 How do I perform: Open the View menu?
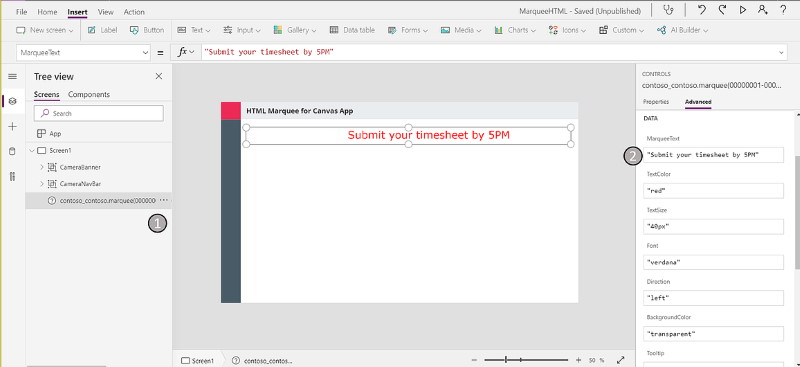click(x=106, y=12)
